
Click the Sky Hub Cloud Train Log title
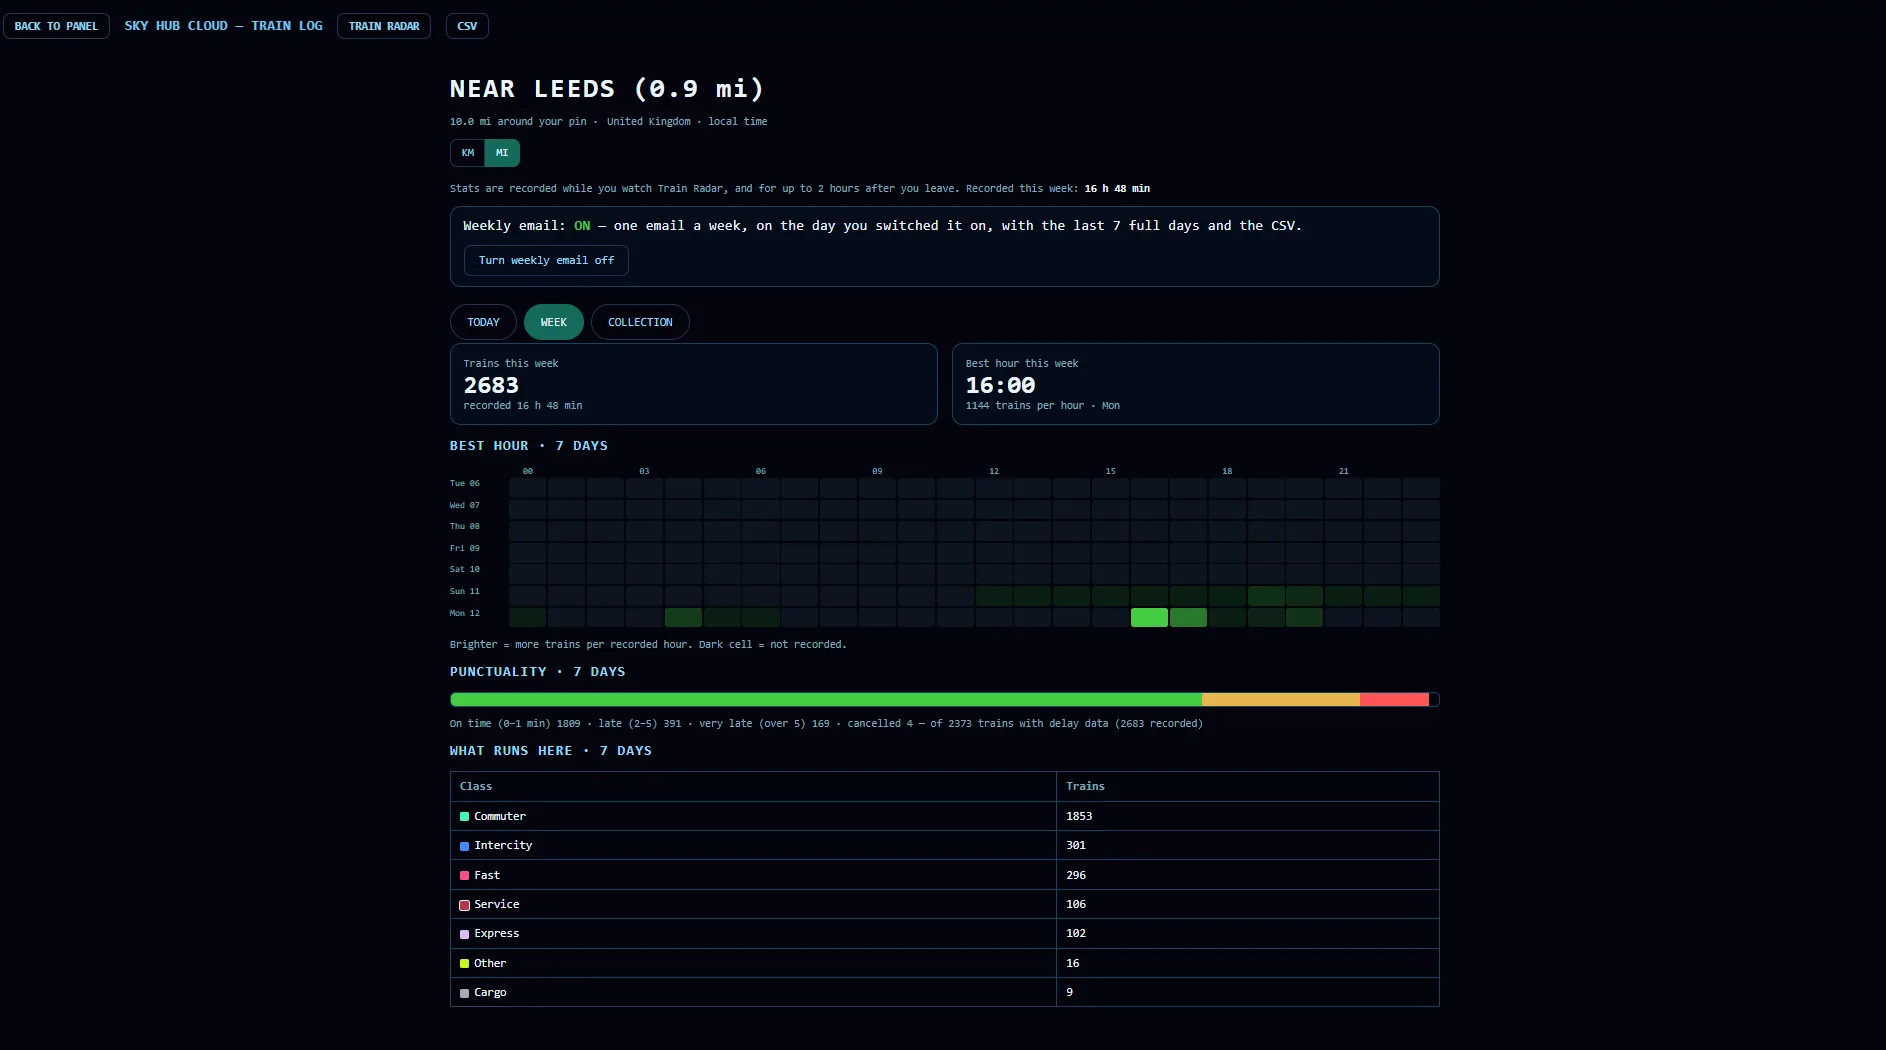coord(224,26)
